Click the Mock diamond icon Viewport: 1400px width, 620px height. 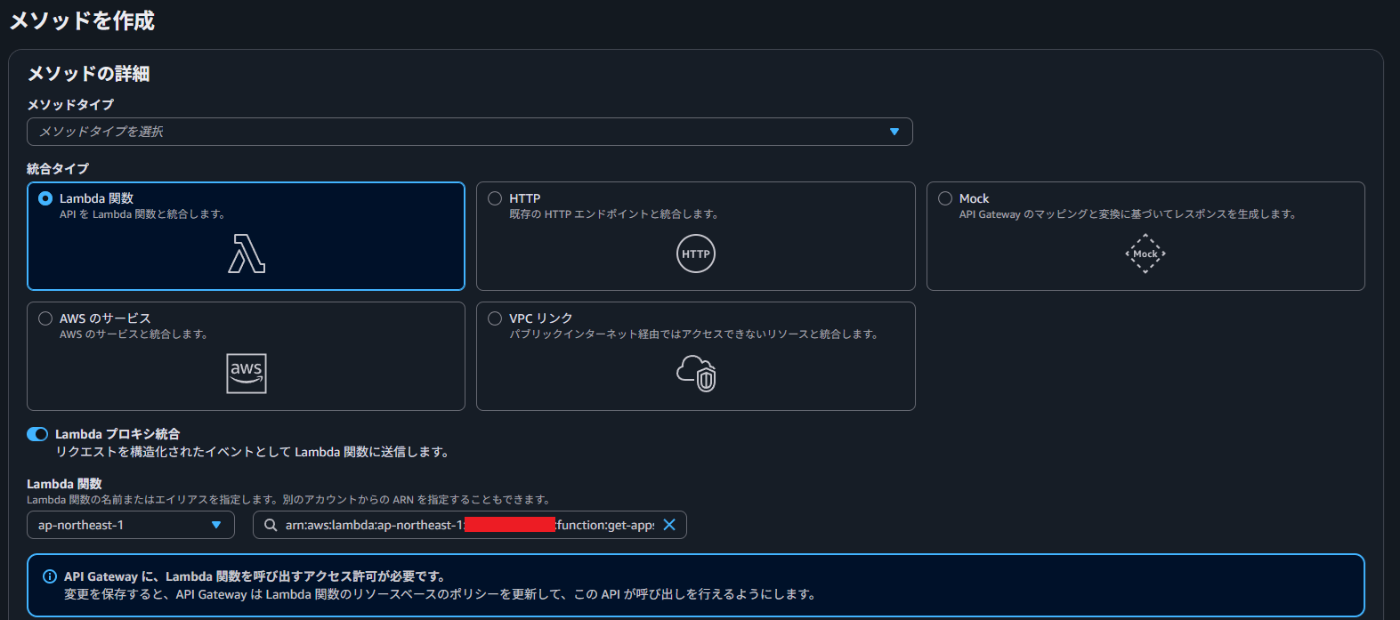tap(1145, 254)
